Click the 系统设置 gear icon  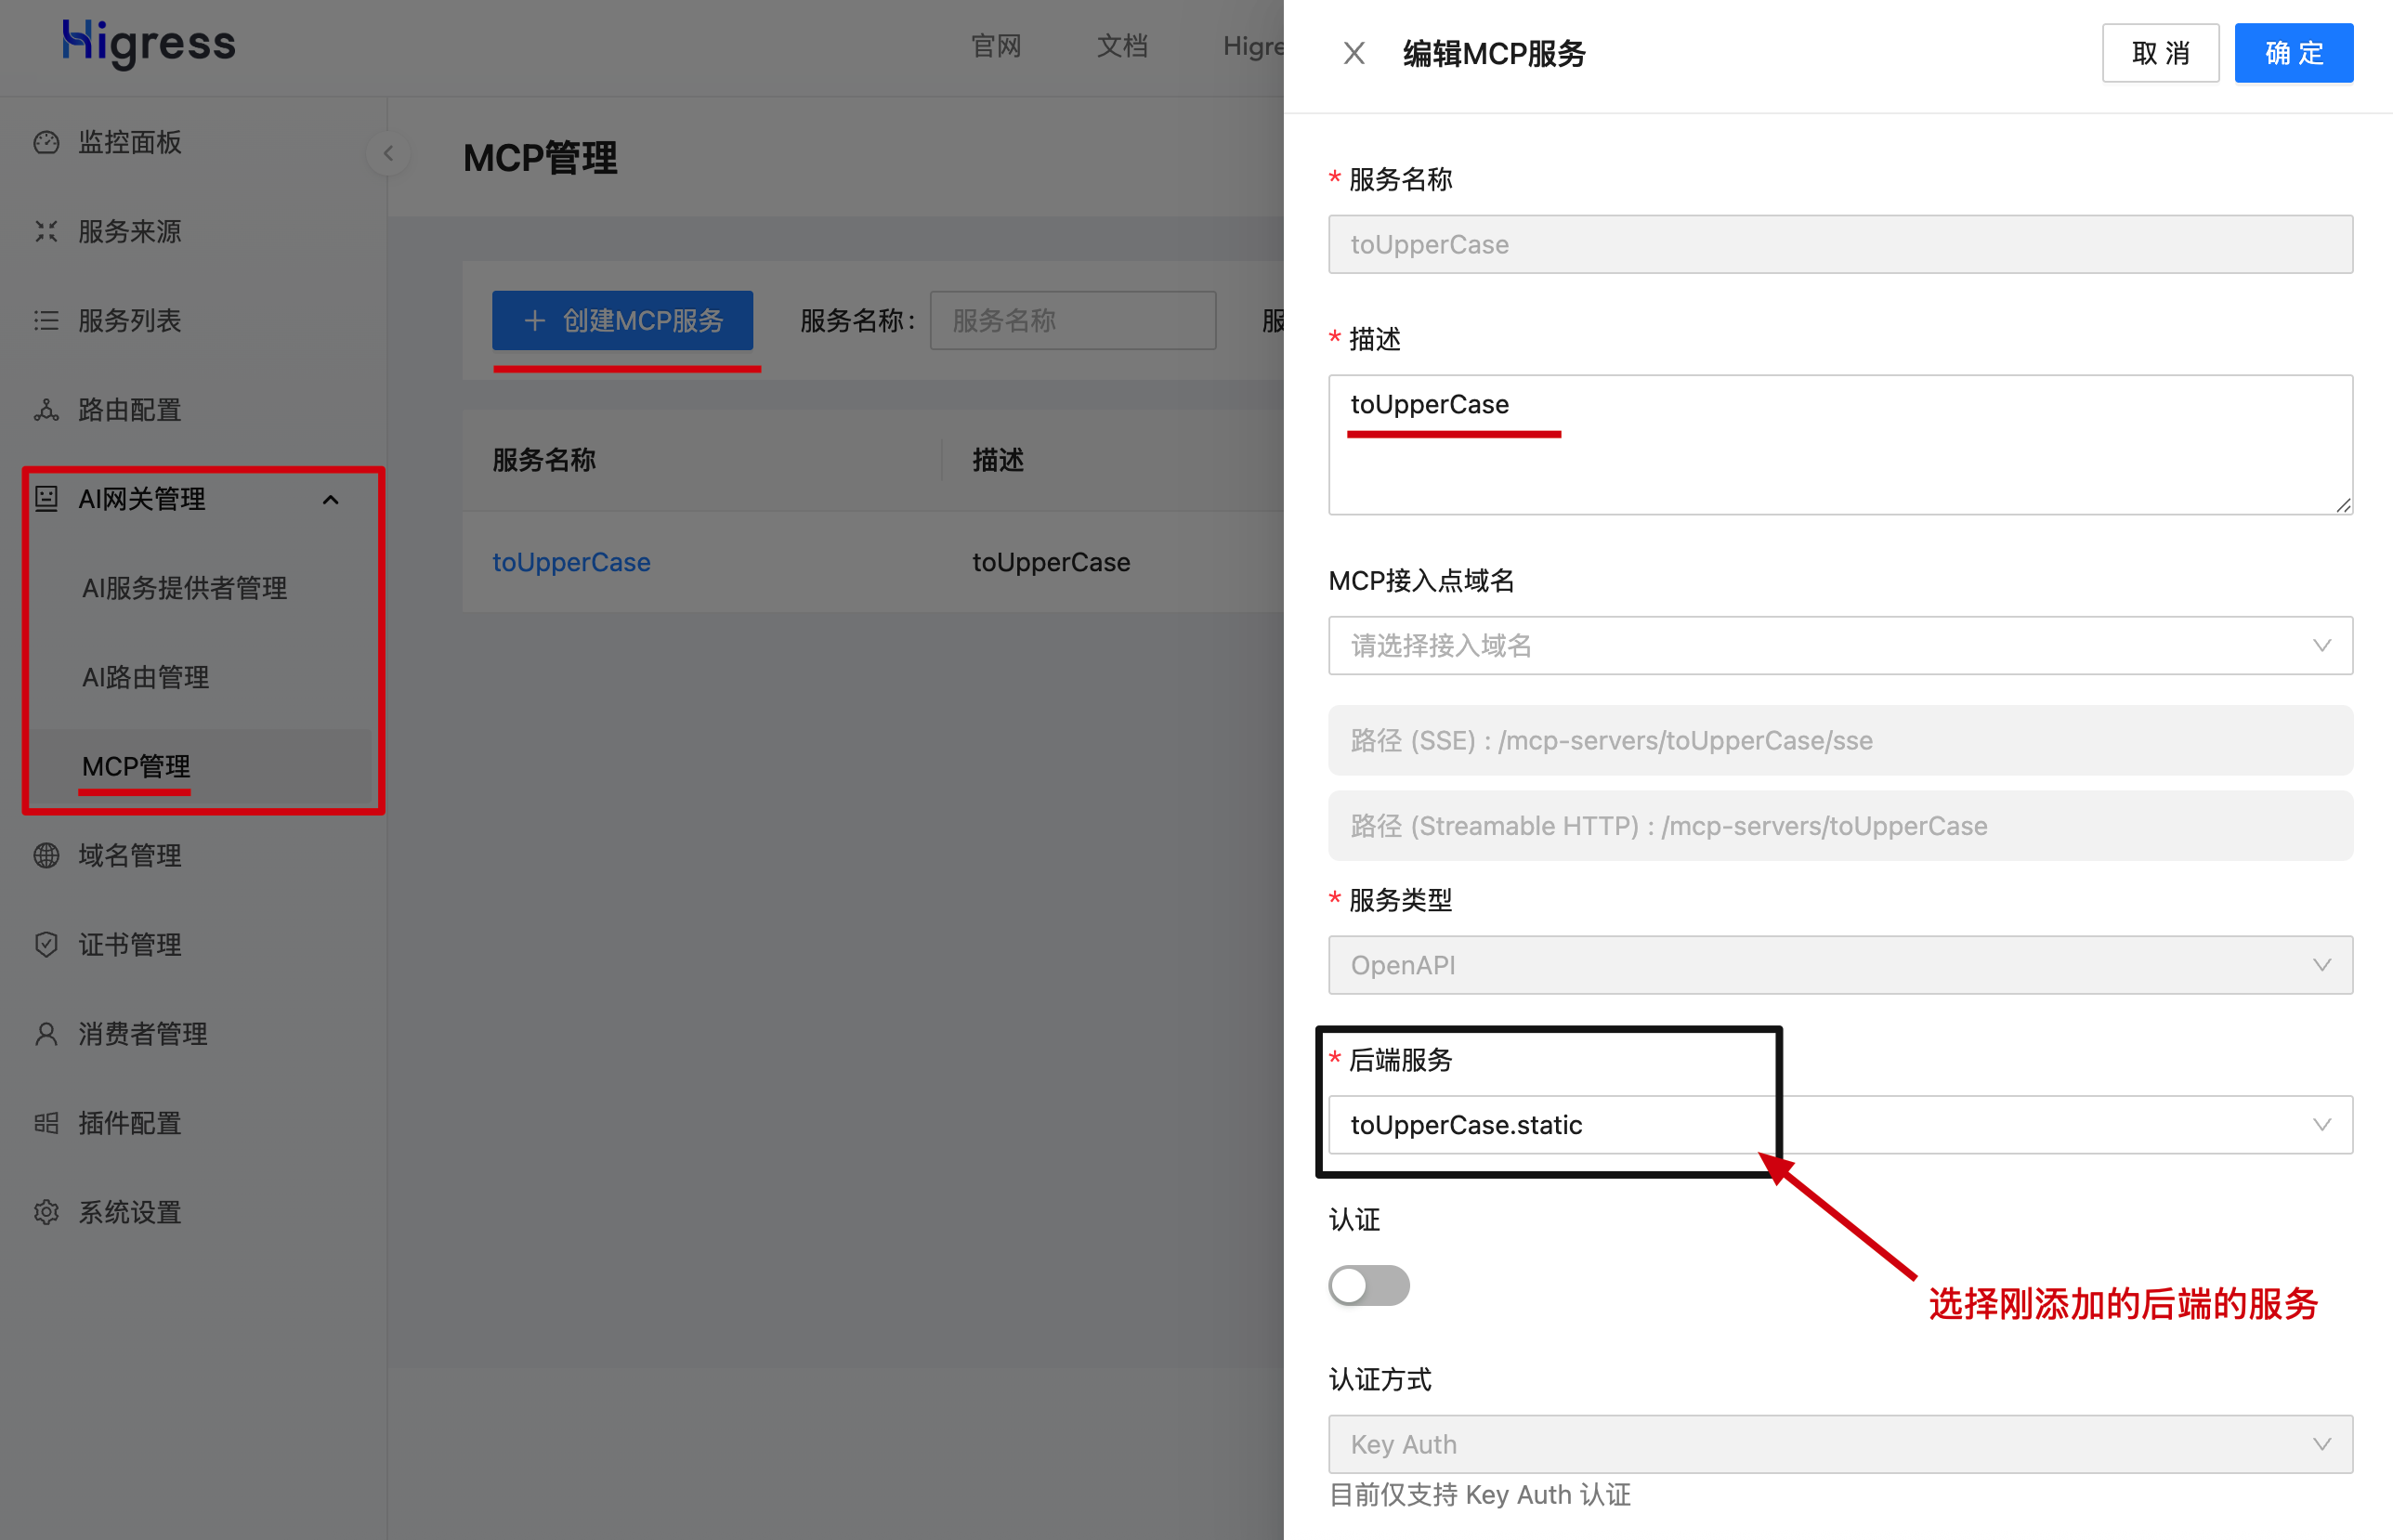pyautogui.click(x=46, y=1213)
